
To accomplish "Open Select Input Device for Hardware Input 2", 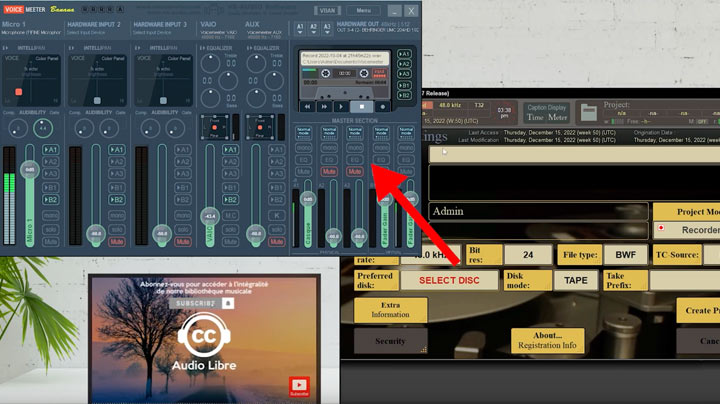I will [x=86, y=33].
